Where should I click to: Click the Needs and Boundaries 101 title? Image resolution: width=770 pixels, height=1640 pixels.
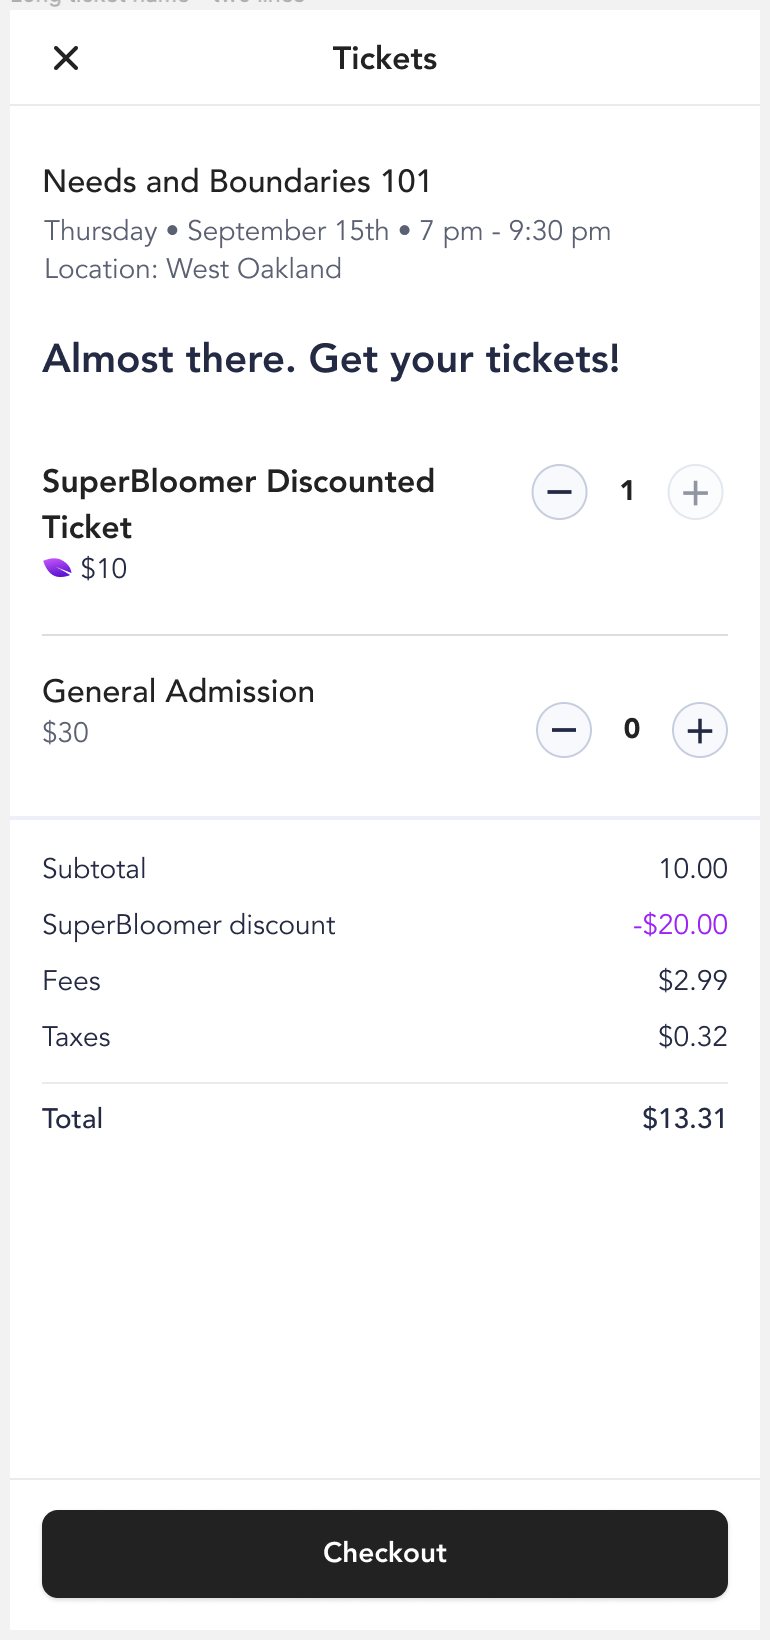237,181
